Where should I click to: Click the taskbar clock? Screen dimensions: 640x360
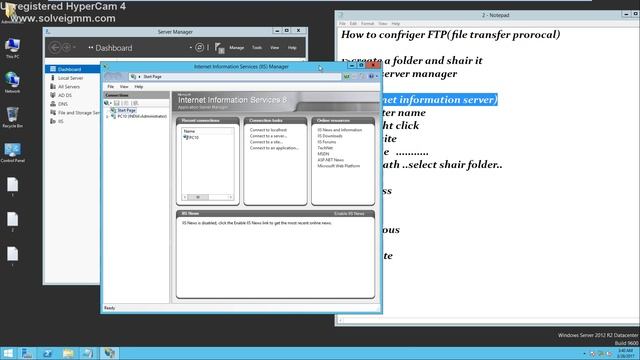tap(625, 353)
